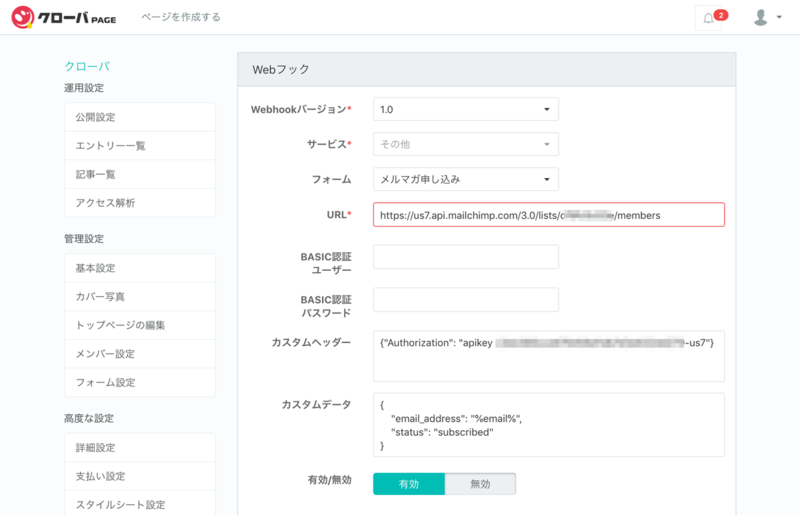The height and width of the screenshot is (515, 800).
Task: Enable the webhook with 有効 toggle
Action: 409,484
